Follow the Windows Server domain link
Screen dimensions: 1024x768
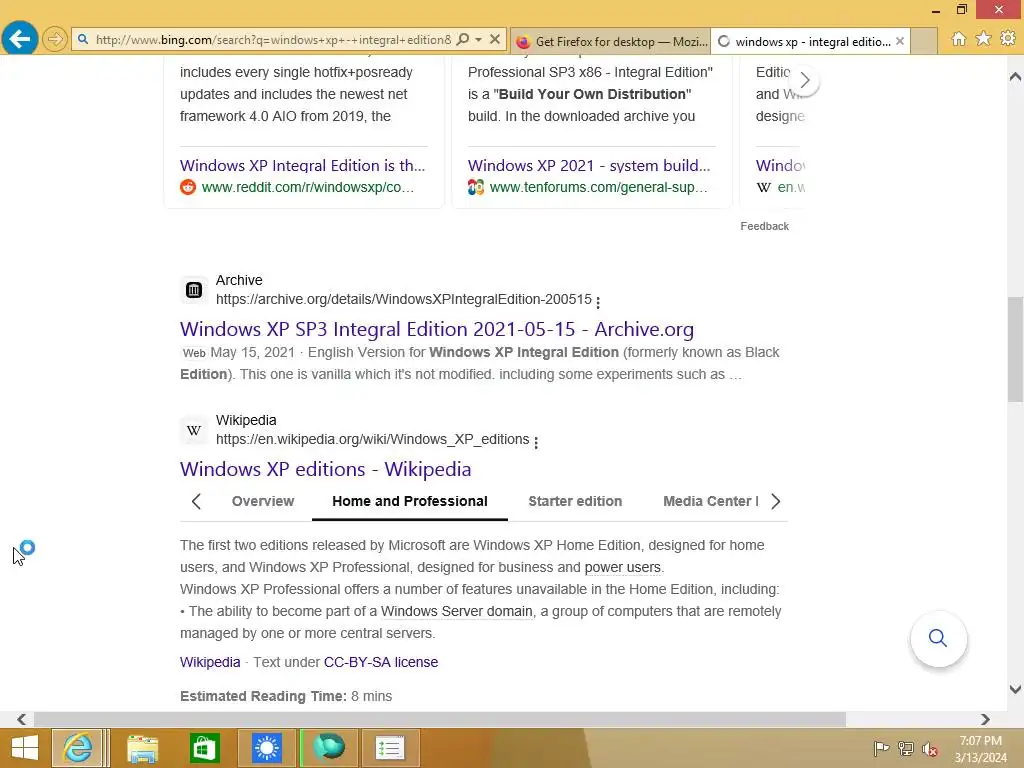point(456,611)
